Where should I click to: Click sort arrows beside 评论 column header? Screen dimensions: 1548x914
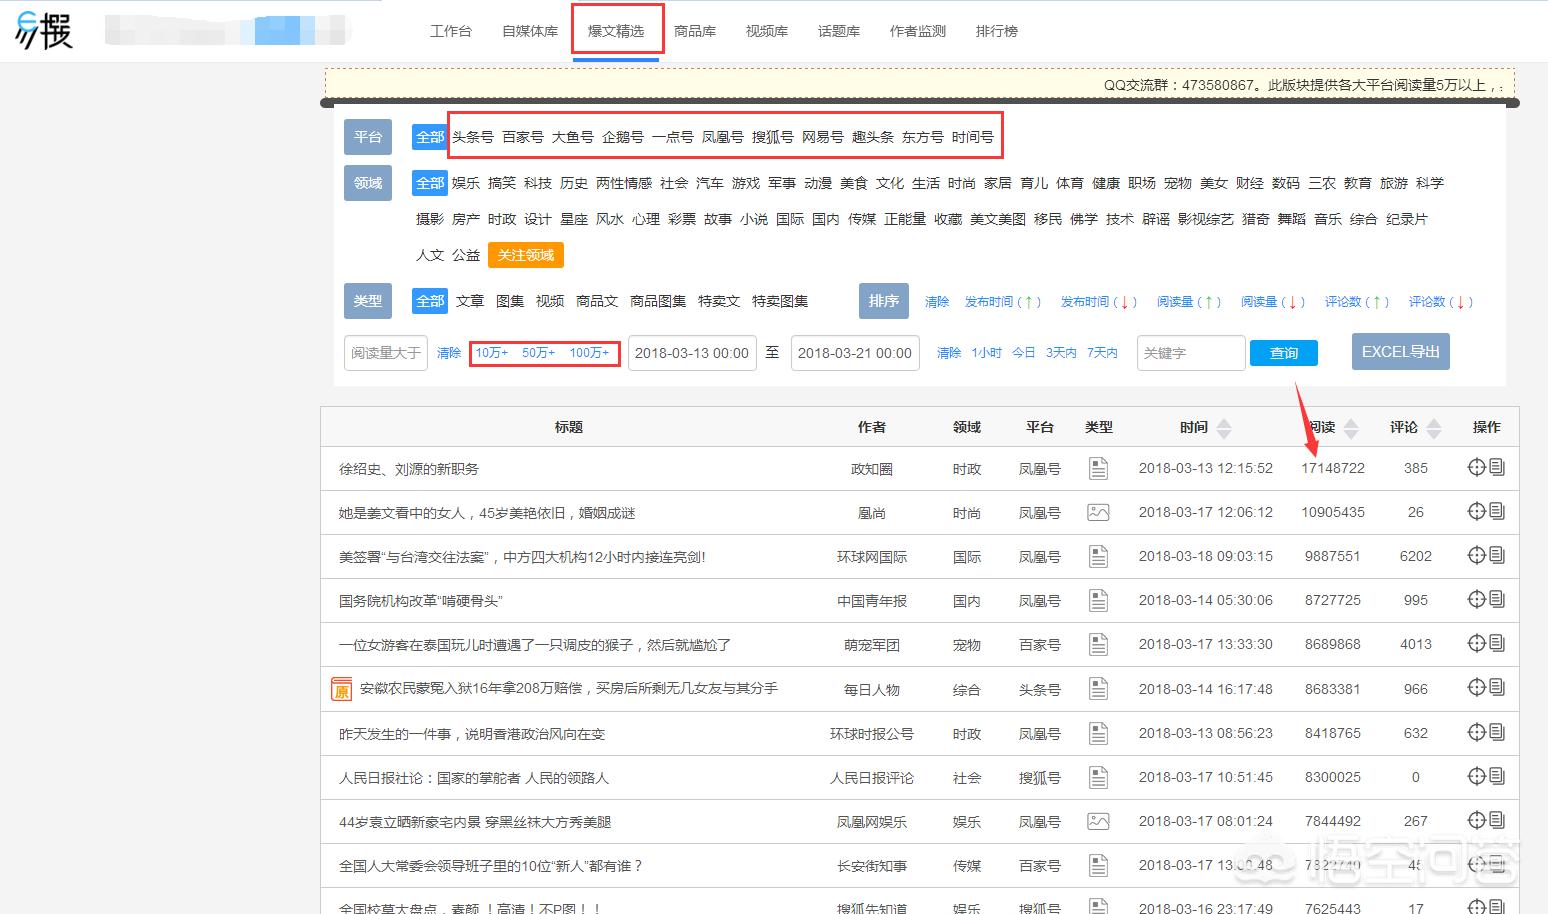click(1434, 428)
